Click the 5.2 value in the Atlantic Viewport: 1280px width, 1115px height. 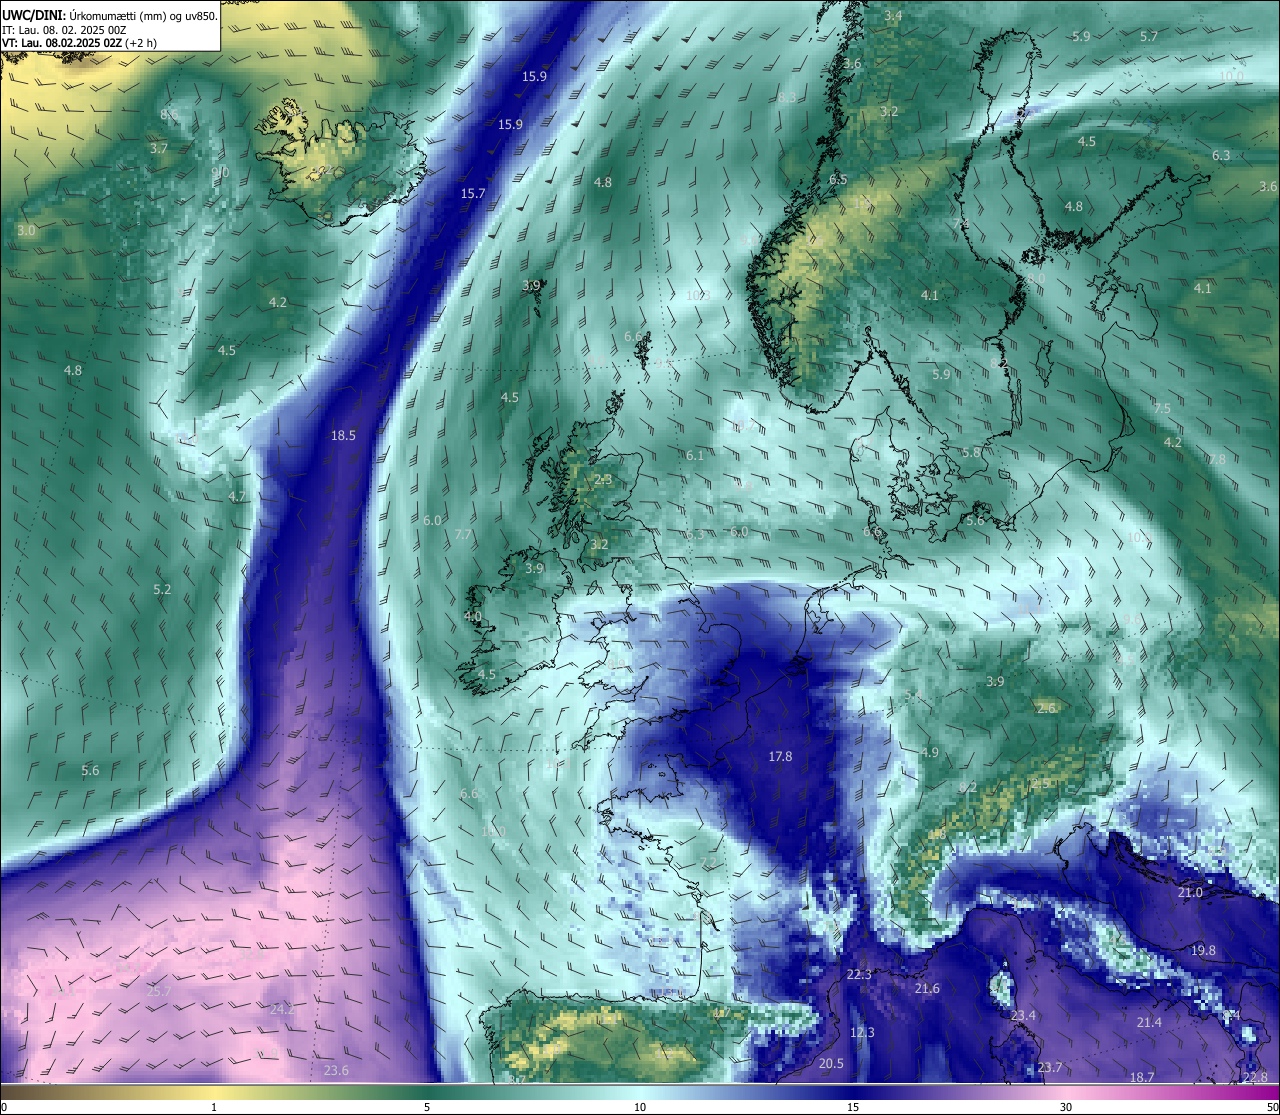(162, 589)
